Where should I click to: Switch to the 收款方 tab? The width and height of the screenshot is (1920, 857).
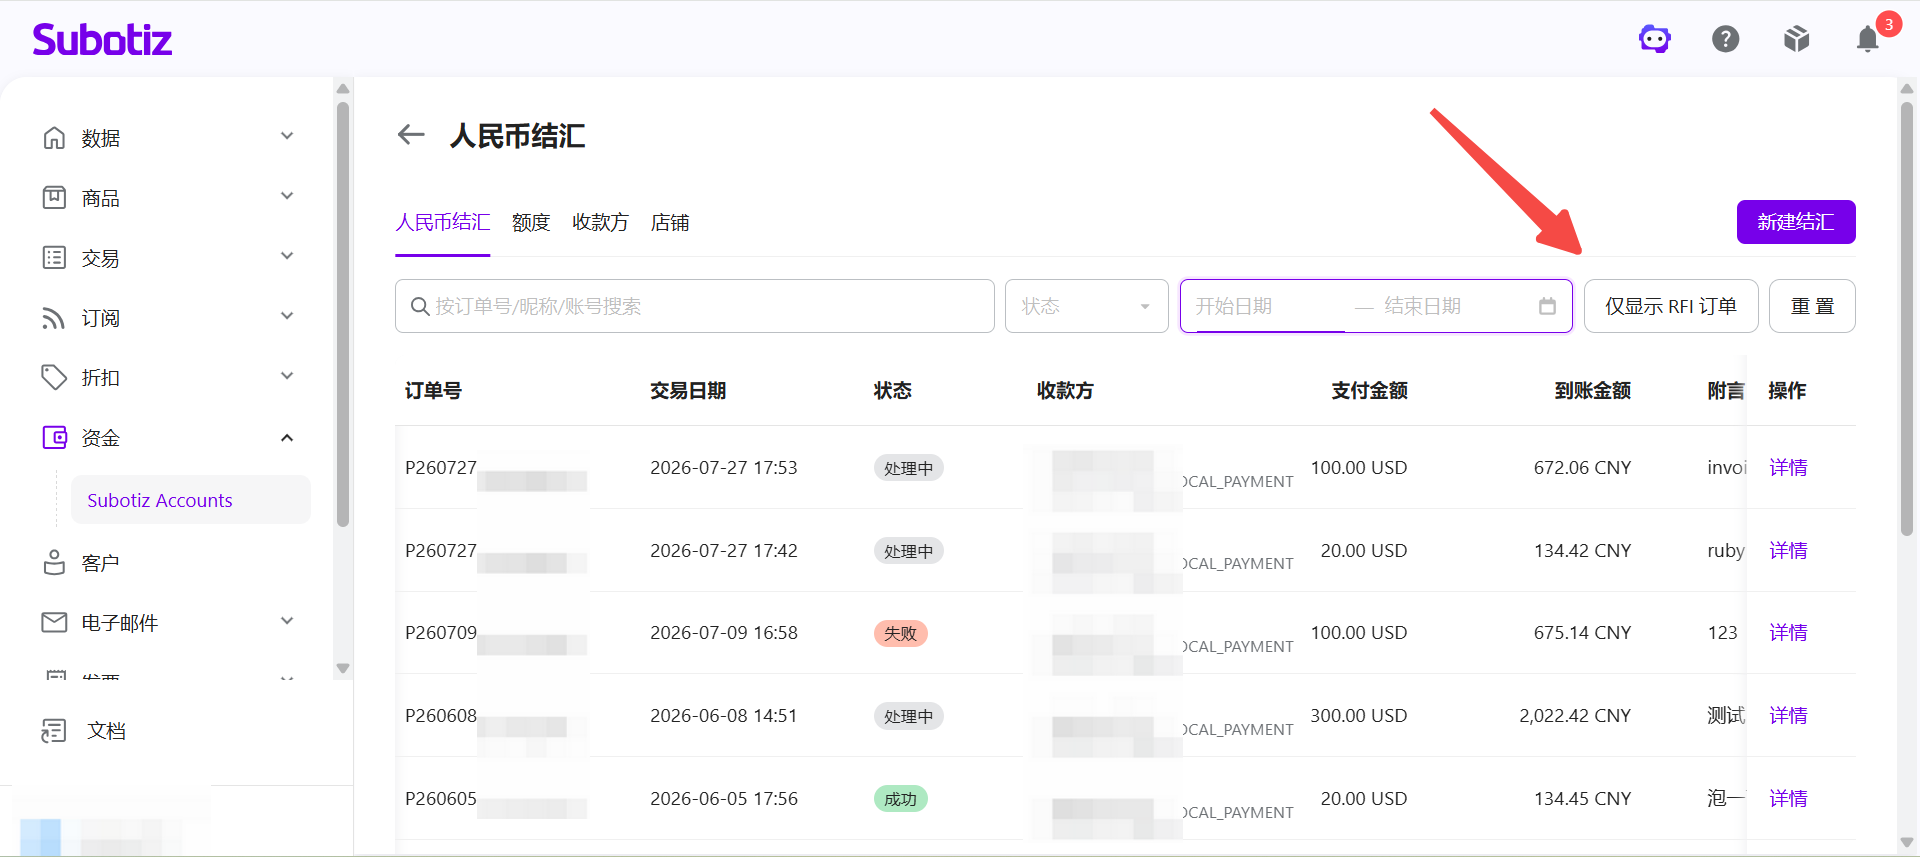click(x=600, y=222)
